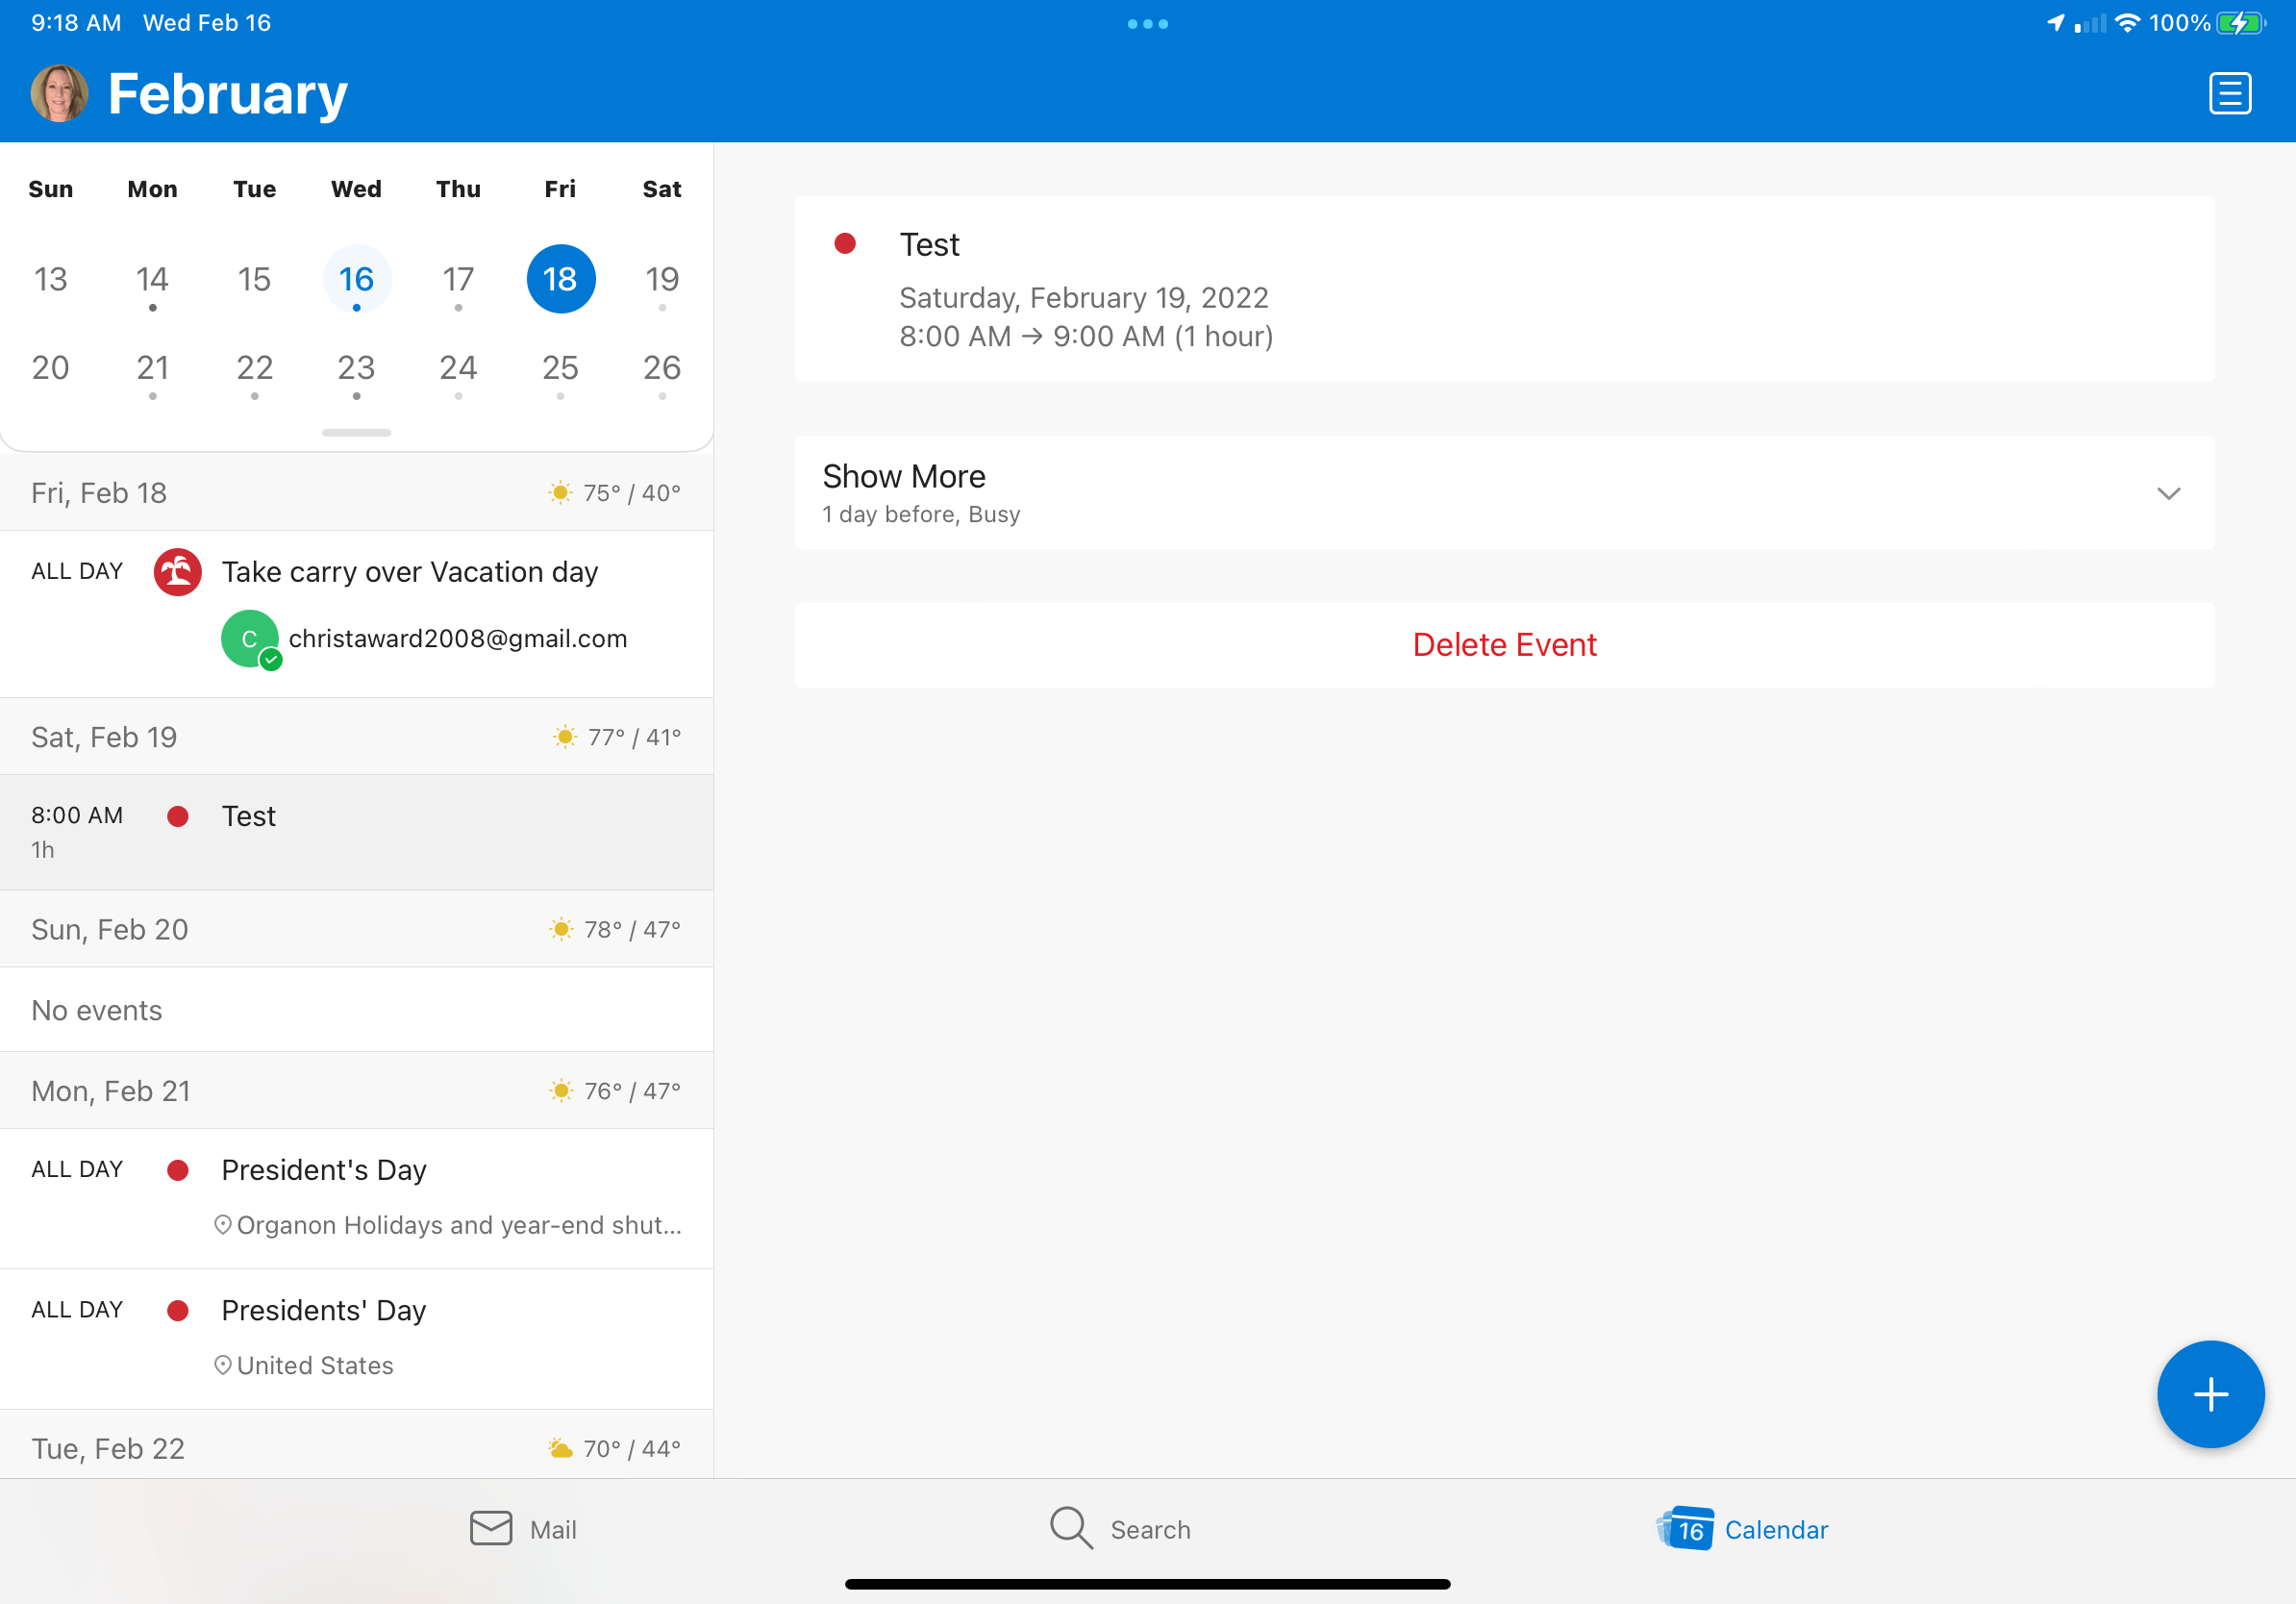The height and width of the screenshot is (1604, 2296).
Task: Expand the Show More chevron
Action: pos(2168,493)
